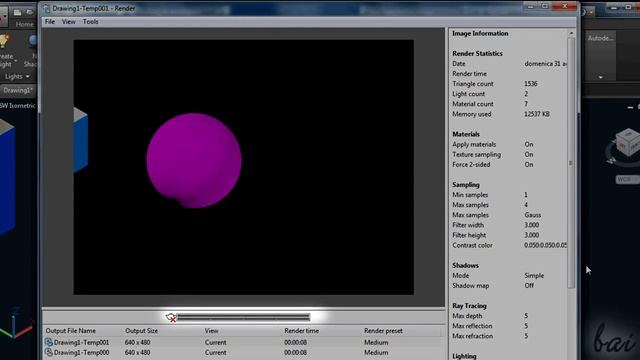Expand the Autode... panel dropdown arrow
This screenshot has width=640, height=360.
[600, 77]
